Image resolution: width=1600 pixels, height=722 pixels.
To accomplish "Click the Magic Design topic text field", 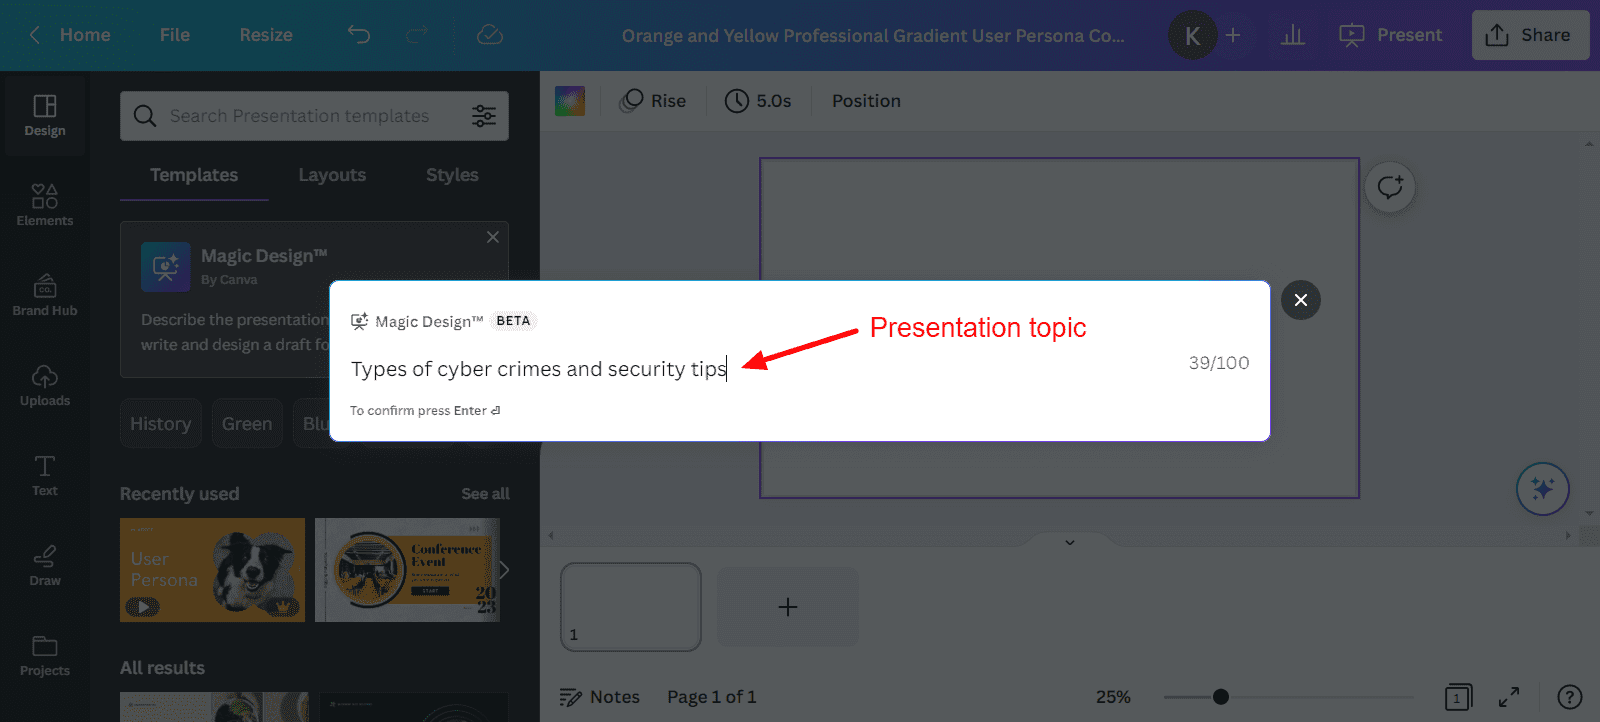I will click(x=760, y=369).
